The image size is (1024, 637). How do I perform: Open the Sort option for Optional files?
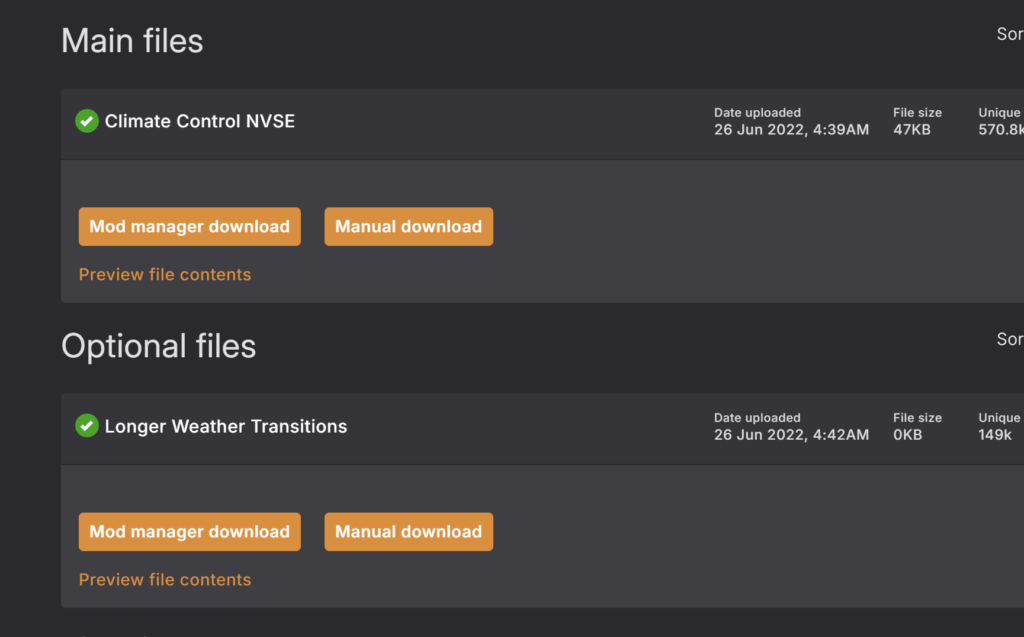click(1009, 339)
